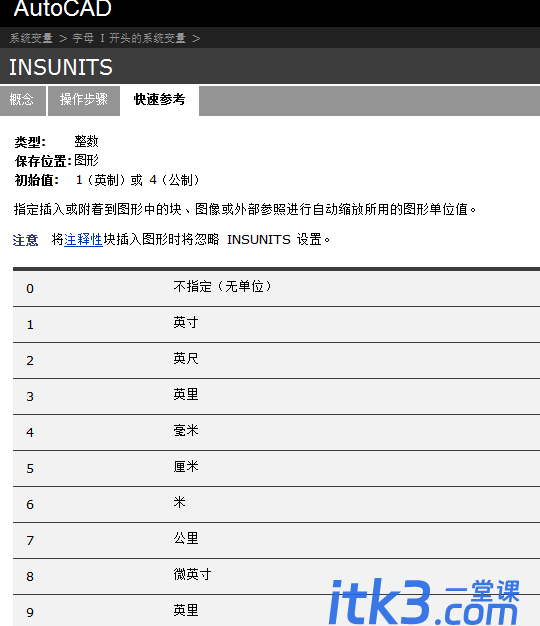Switch to the 操作步骤 tab
The height and width of the screenshot is (626, 540).
pyautogui.click(x=84, y=100)
